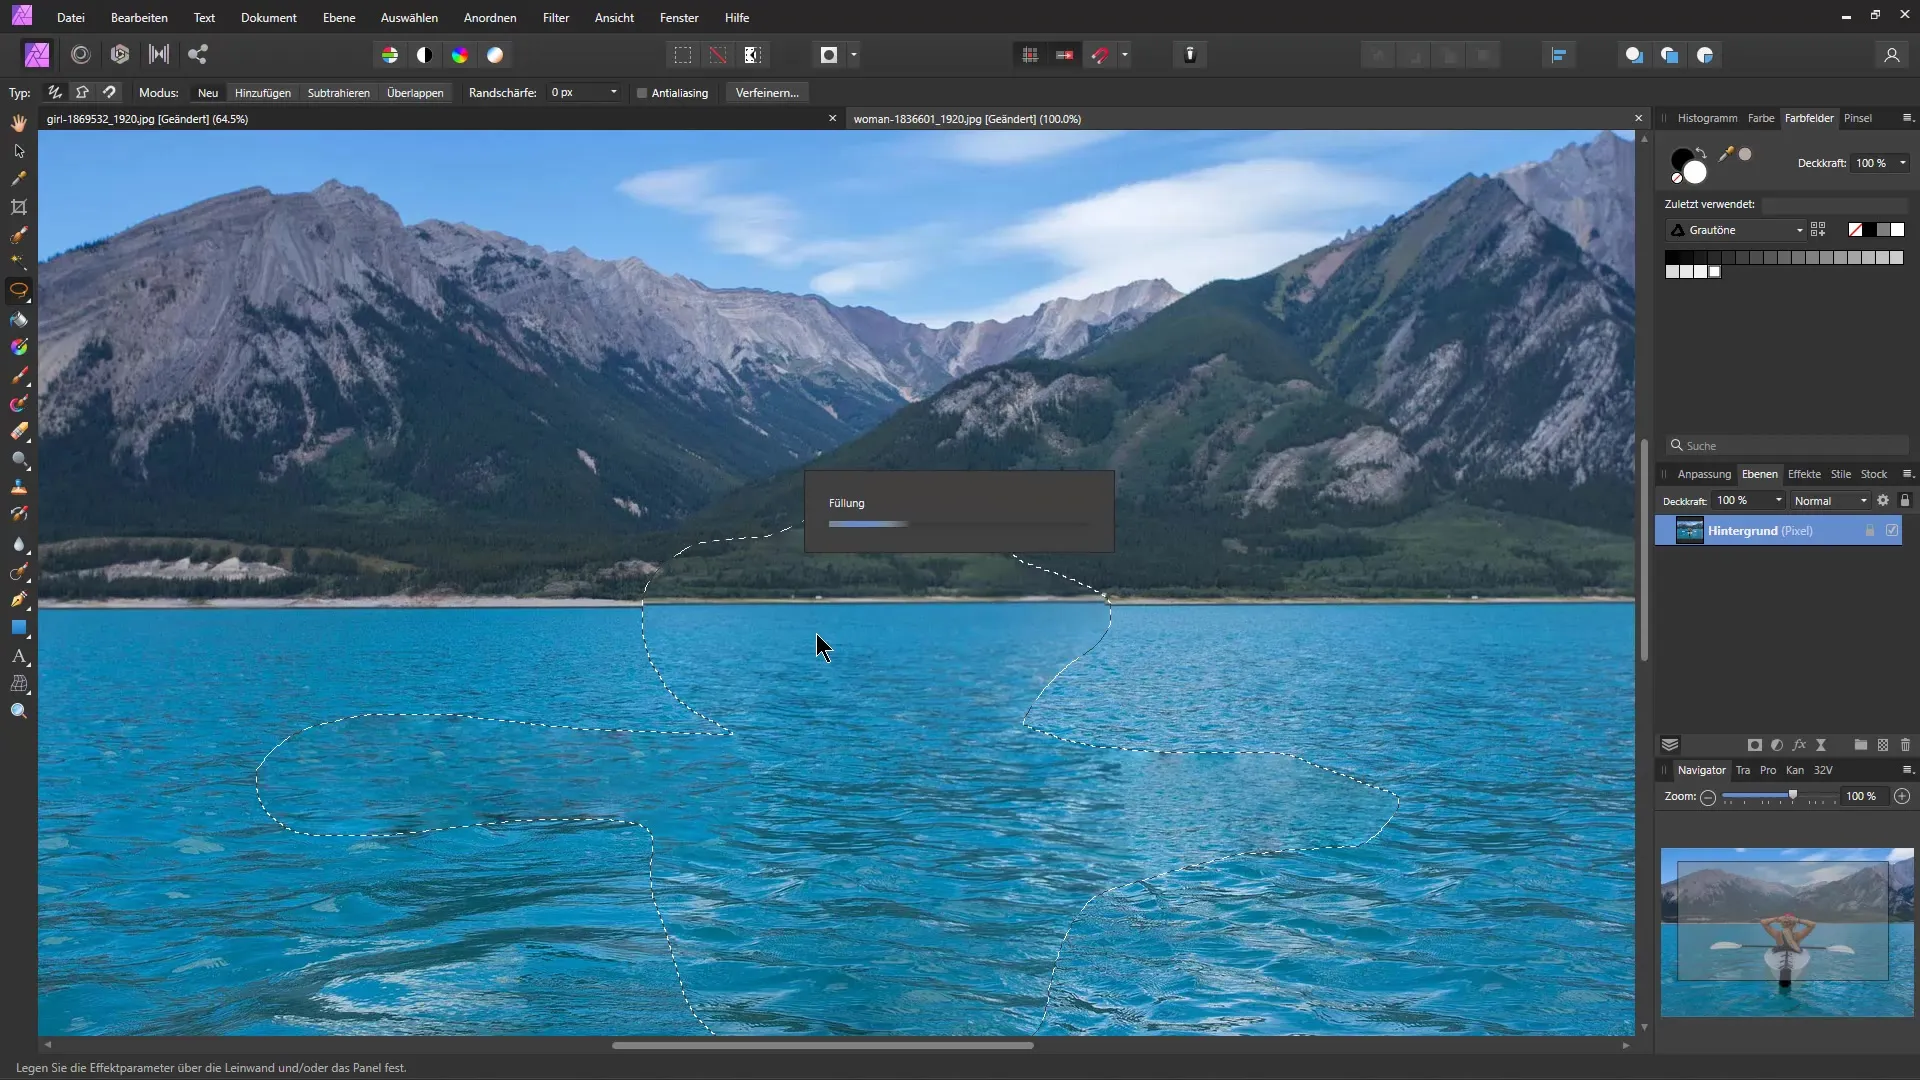1920x1080 pixels.
Task: Switch to woman-1836601_1920.jpg document tab
Action: click(x=967, y=119)
